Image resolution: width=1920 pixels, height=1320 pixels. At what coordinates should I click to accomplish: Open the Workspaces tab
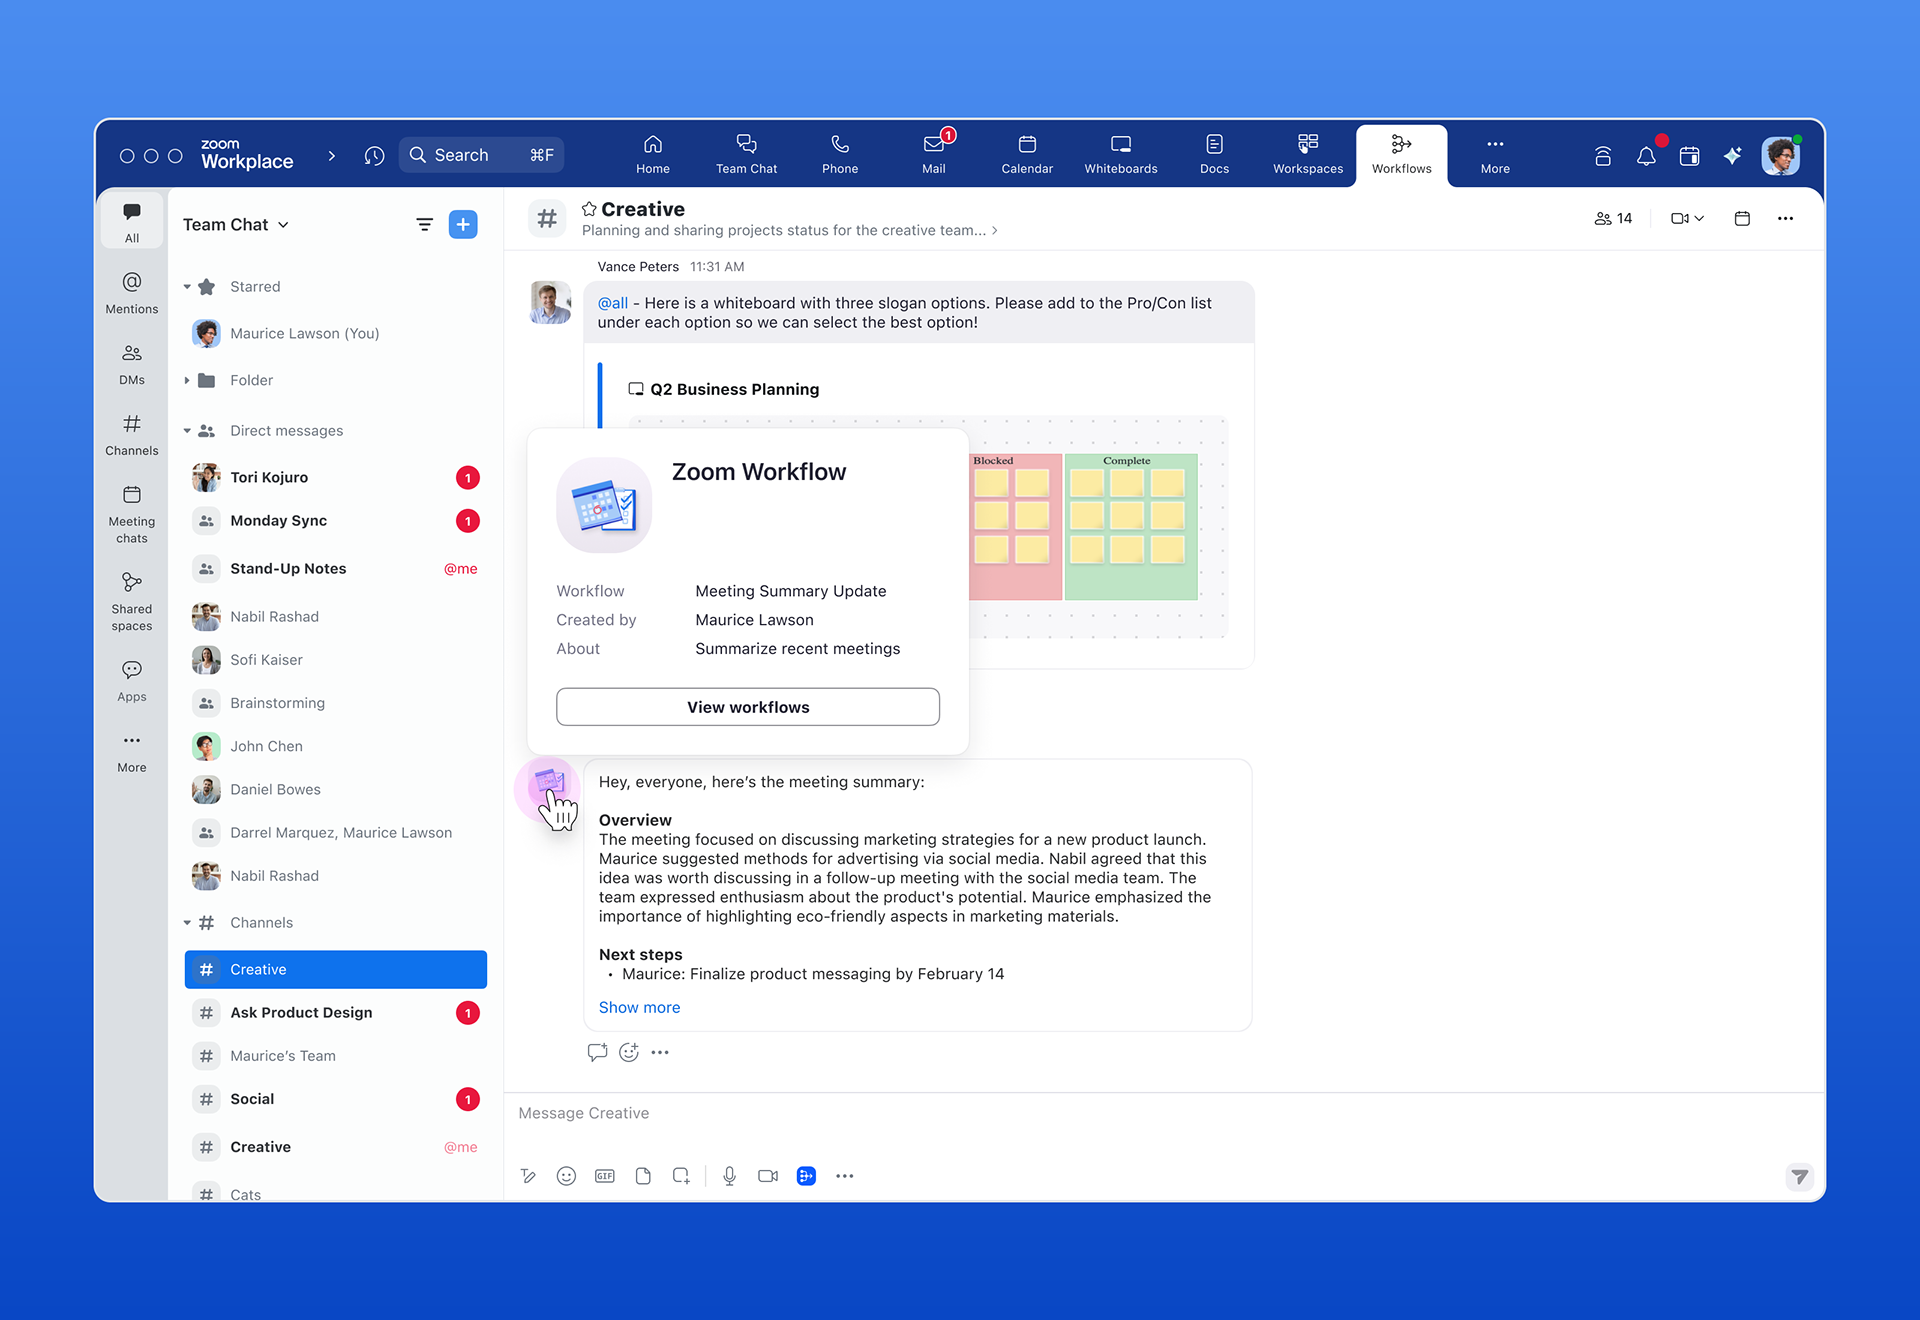(1308, 155)
